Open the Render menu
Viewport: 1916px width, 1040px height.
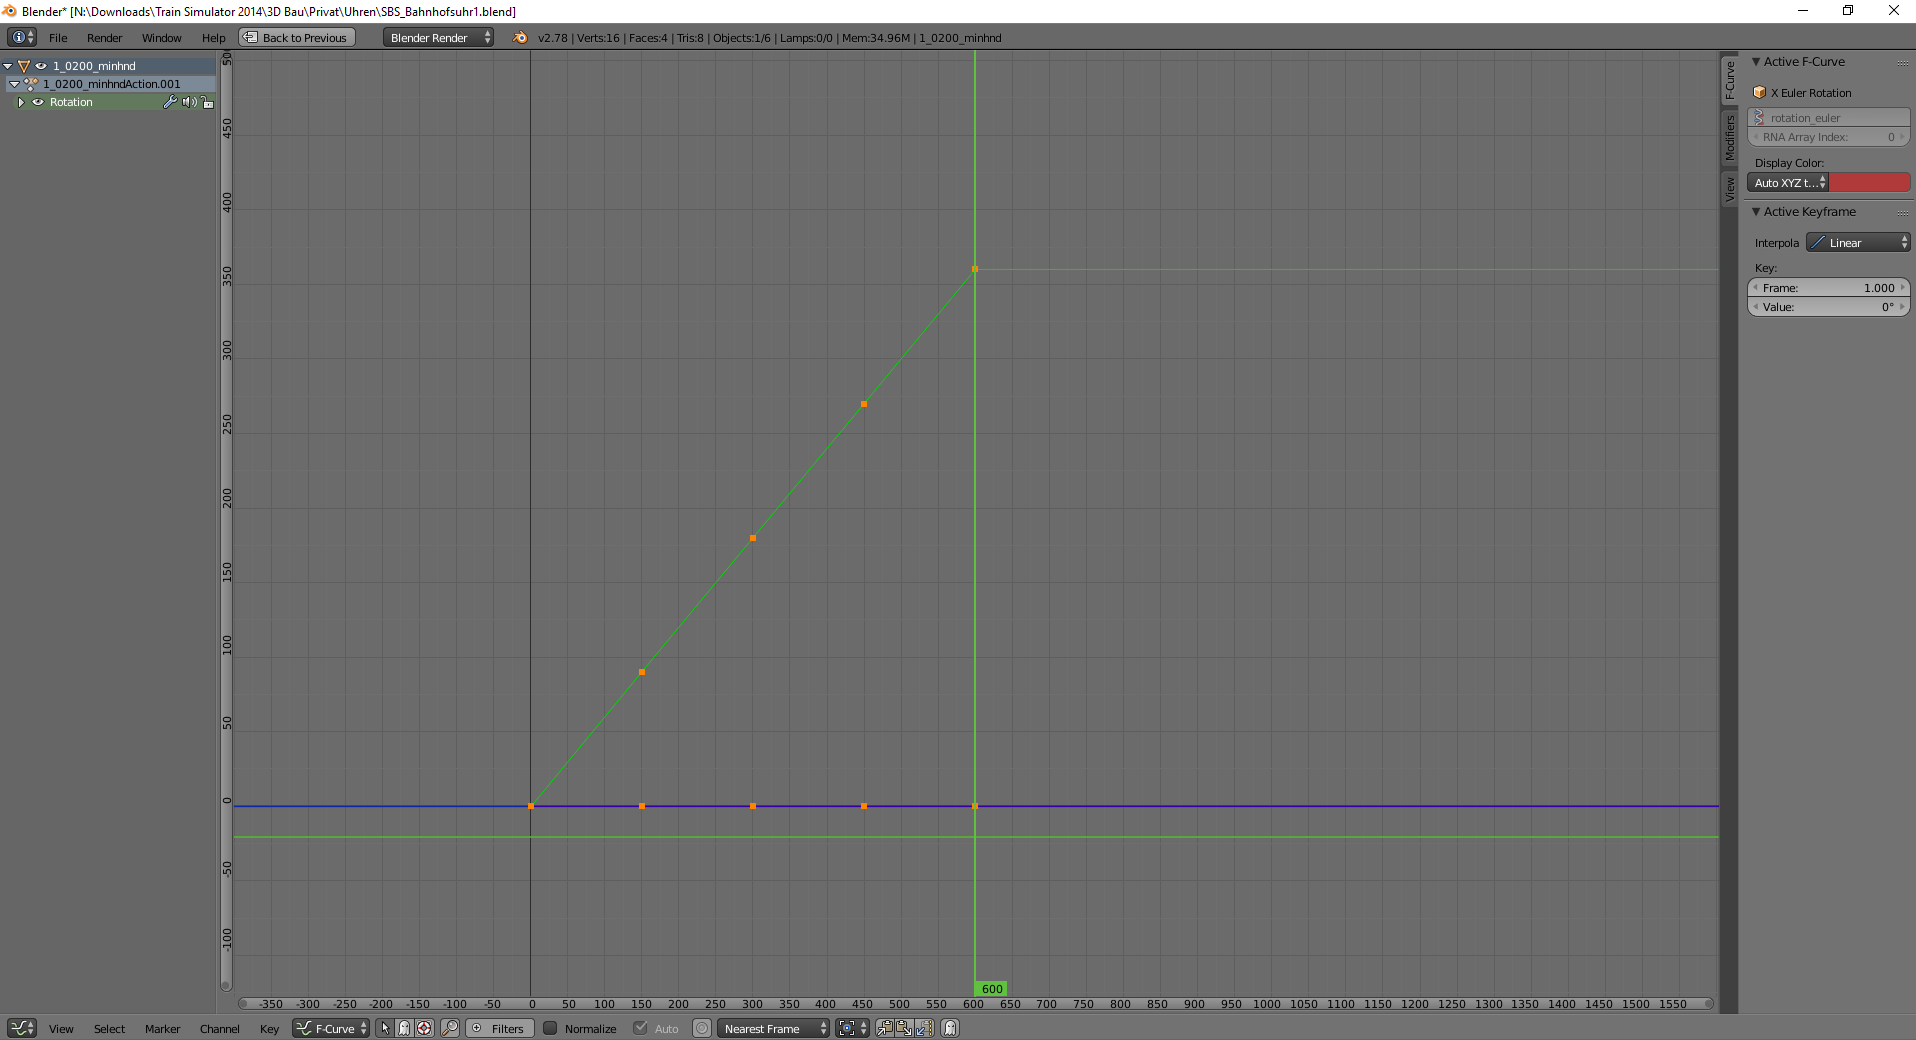(104, 38)
